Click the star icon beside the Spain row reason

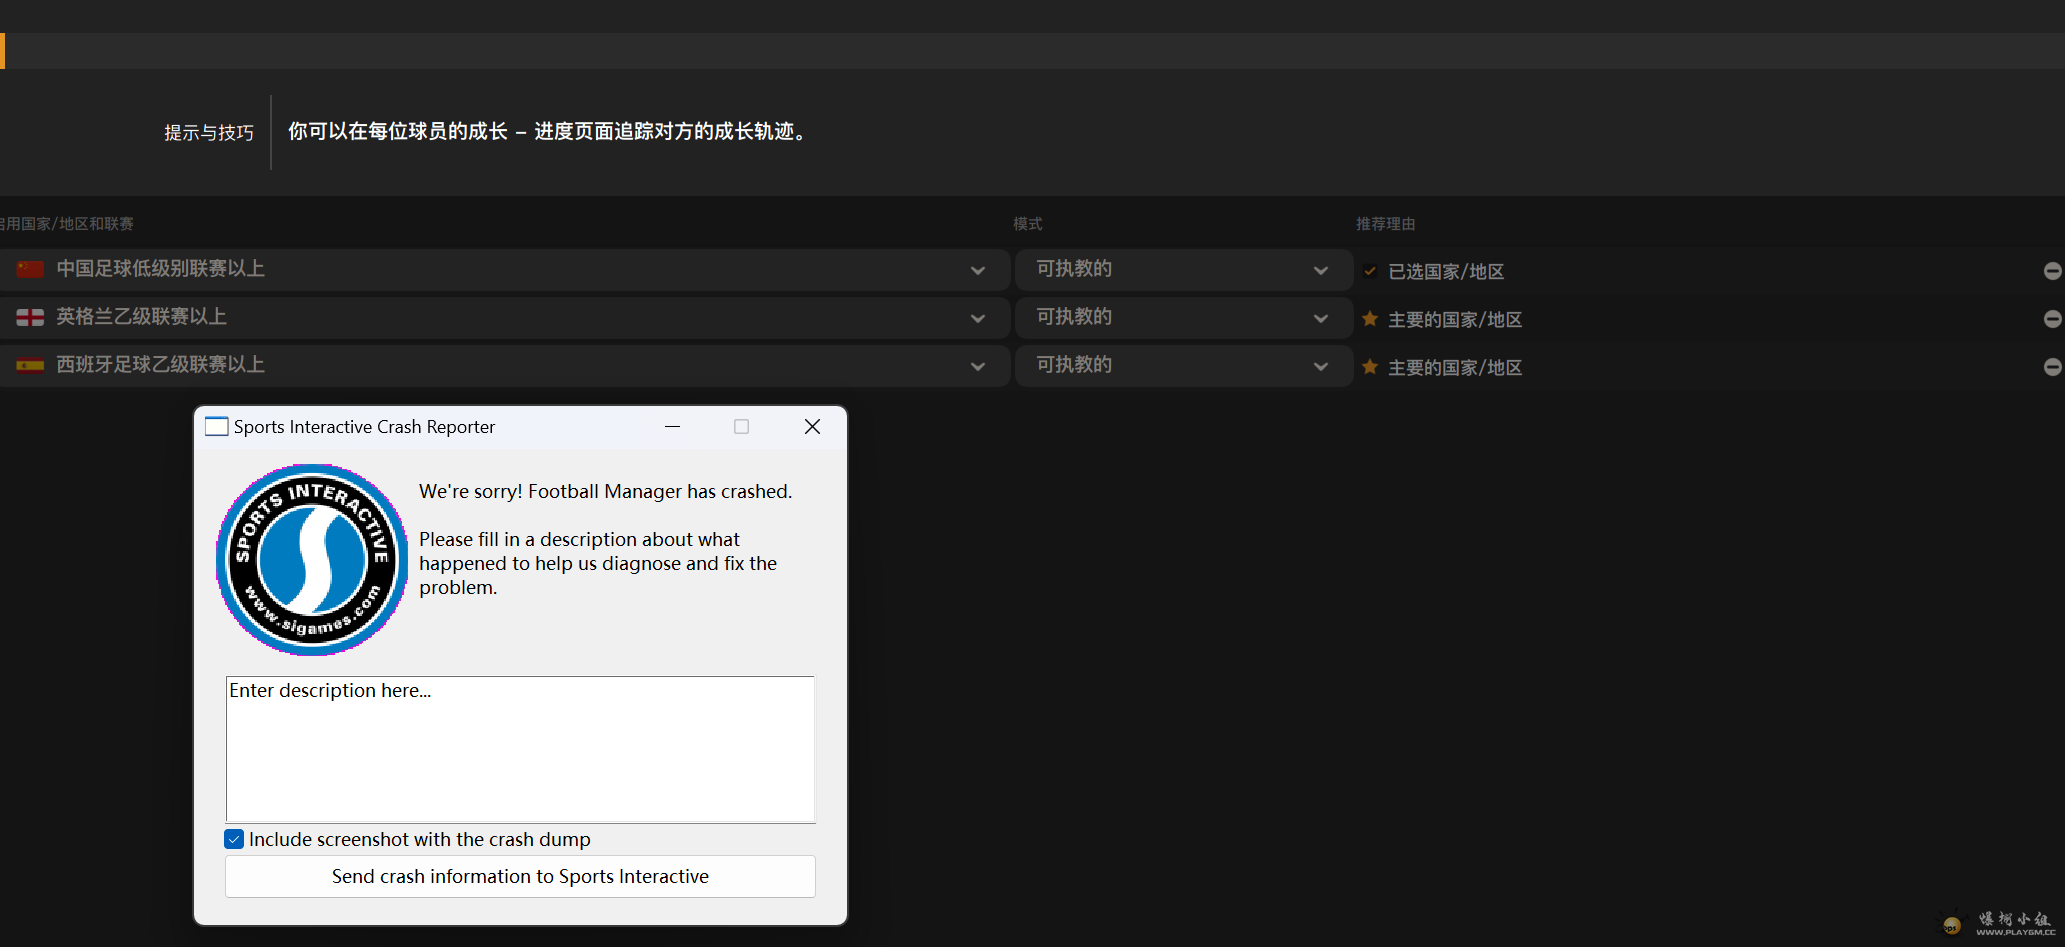[1370, 367]
